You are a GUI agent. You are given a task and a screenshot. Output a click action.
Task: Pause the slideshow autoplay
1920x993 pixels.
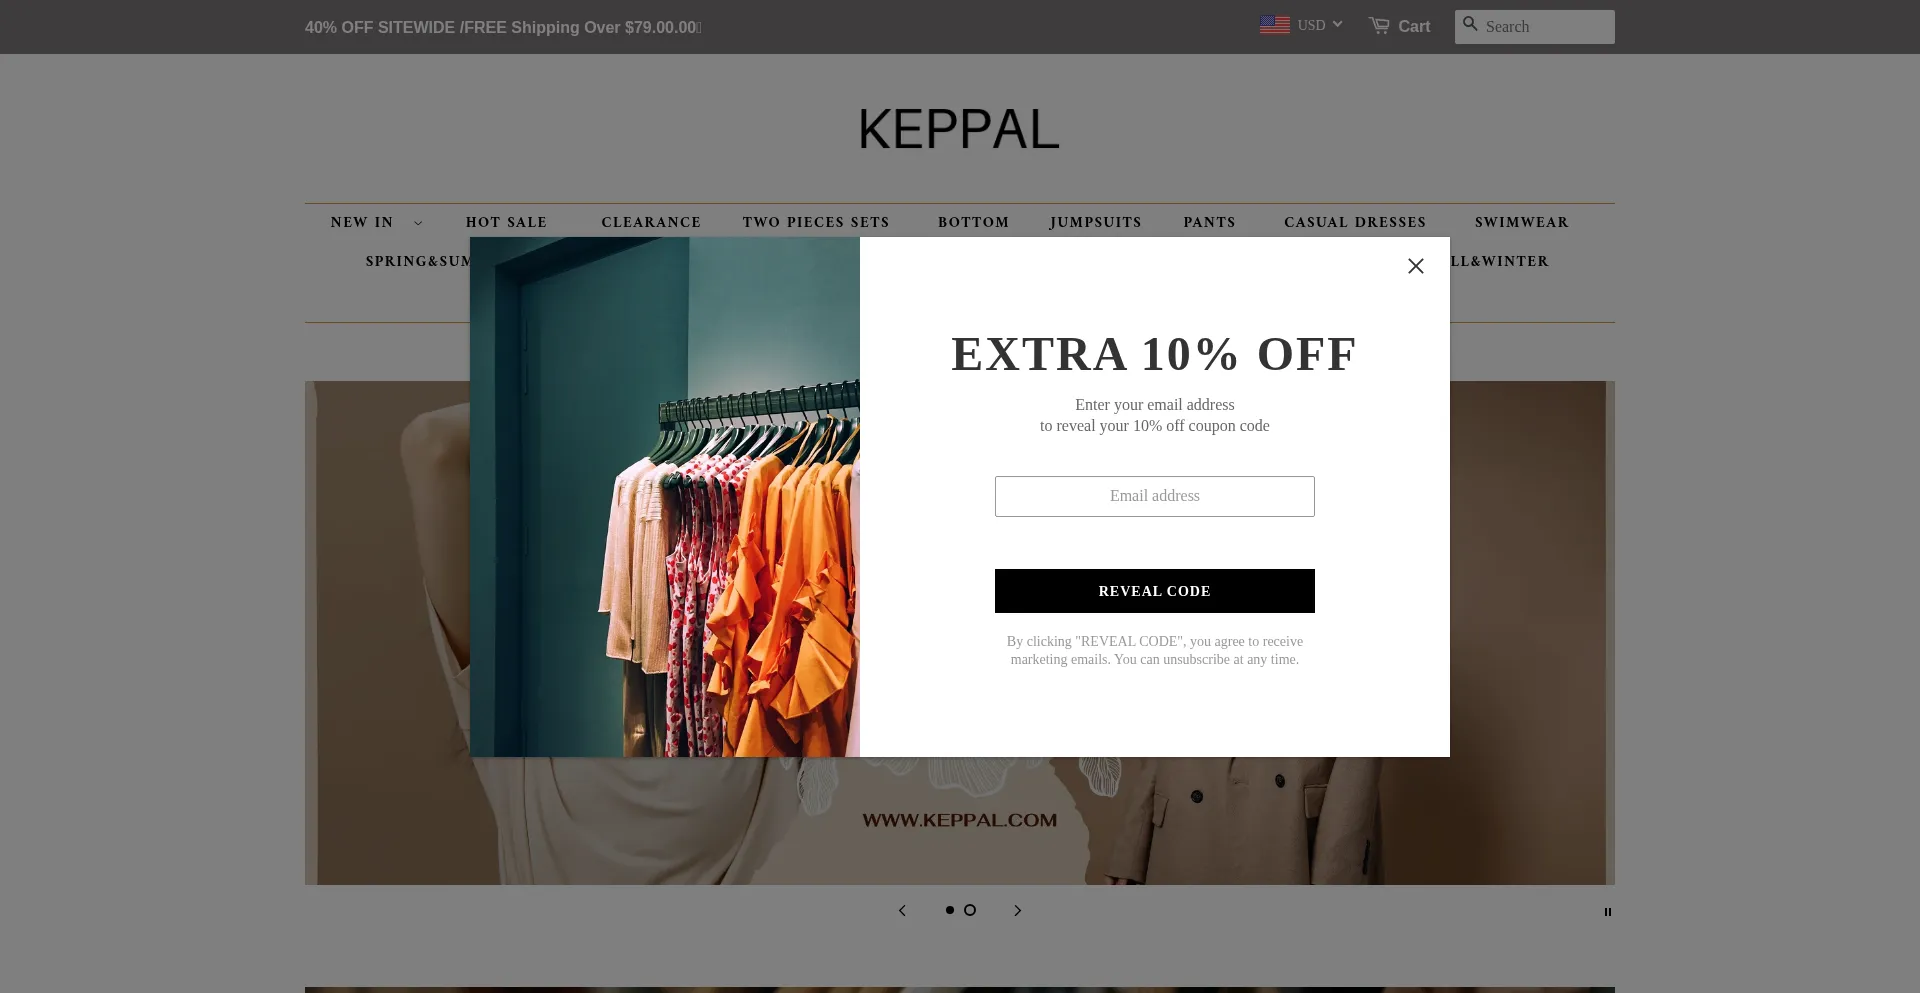(1608, 912)
